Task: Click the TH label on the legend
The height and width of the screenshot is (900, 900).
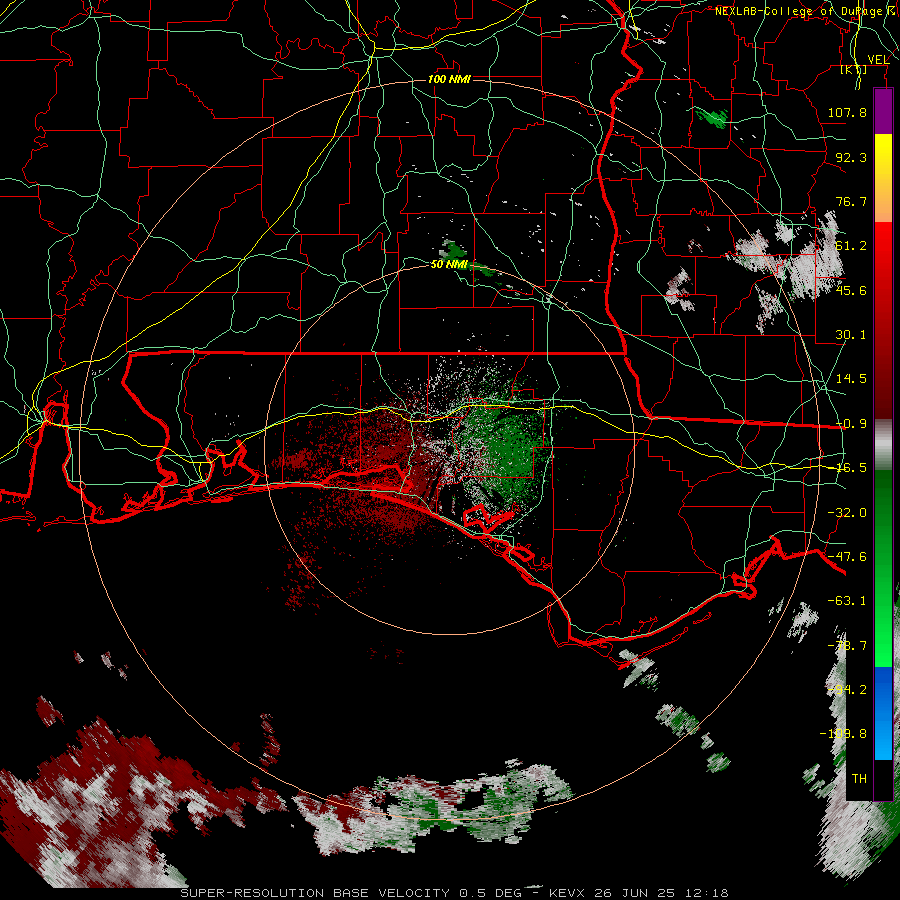Action: click(859, 779)
